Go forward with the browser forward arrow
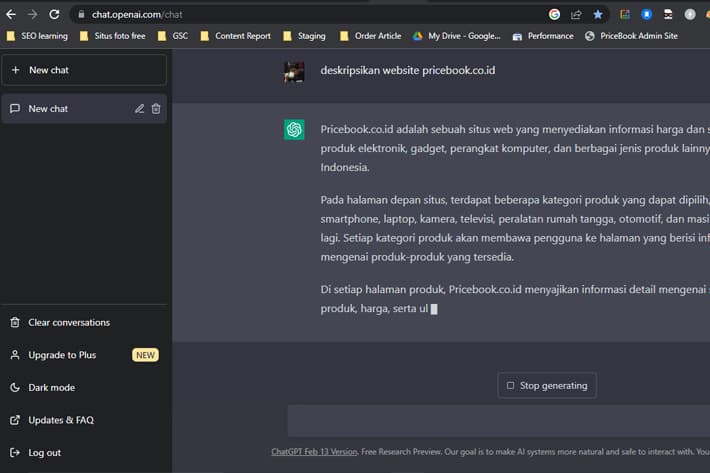The width and height of the screenshot is (710, 473). click(32, 14)
